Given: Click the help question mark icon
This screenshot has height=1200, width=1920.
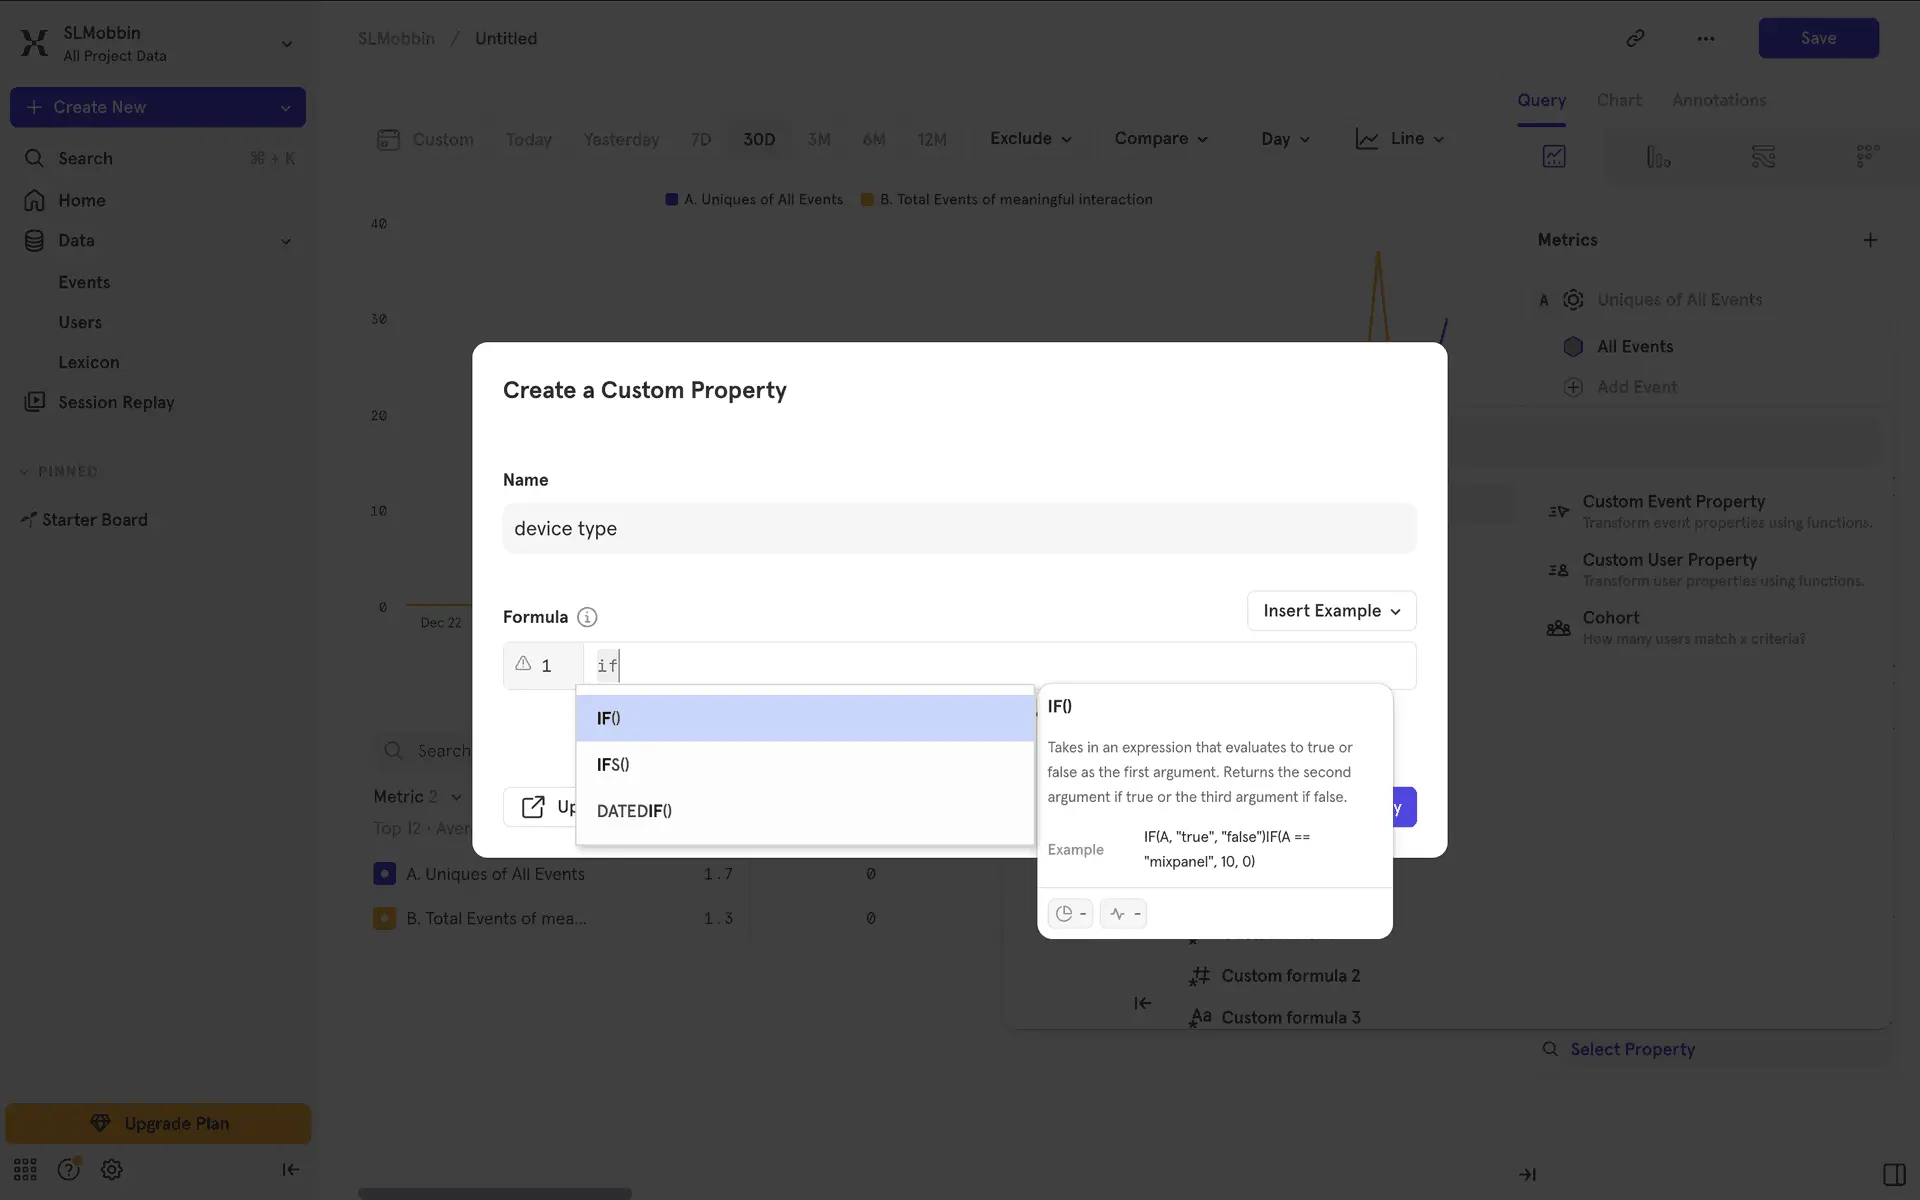Looking at the screenshot, I should pyautogui.click(x=68, y=1169).
